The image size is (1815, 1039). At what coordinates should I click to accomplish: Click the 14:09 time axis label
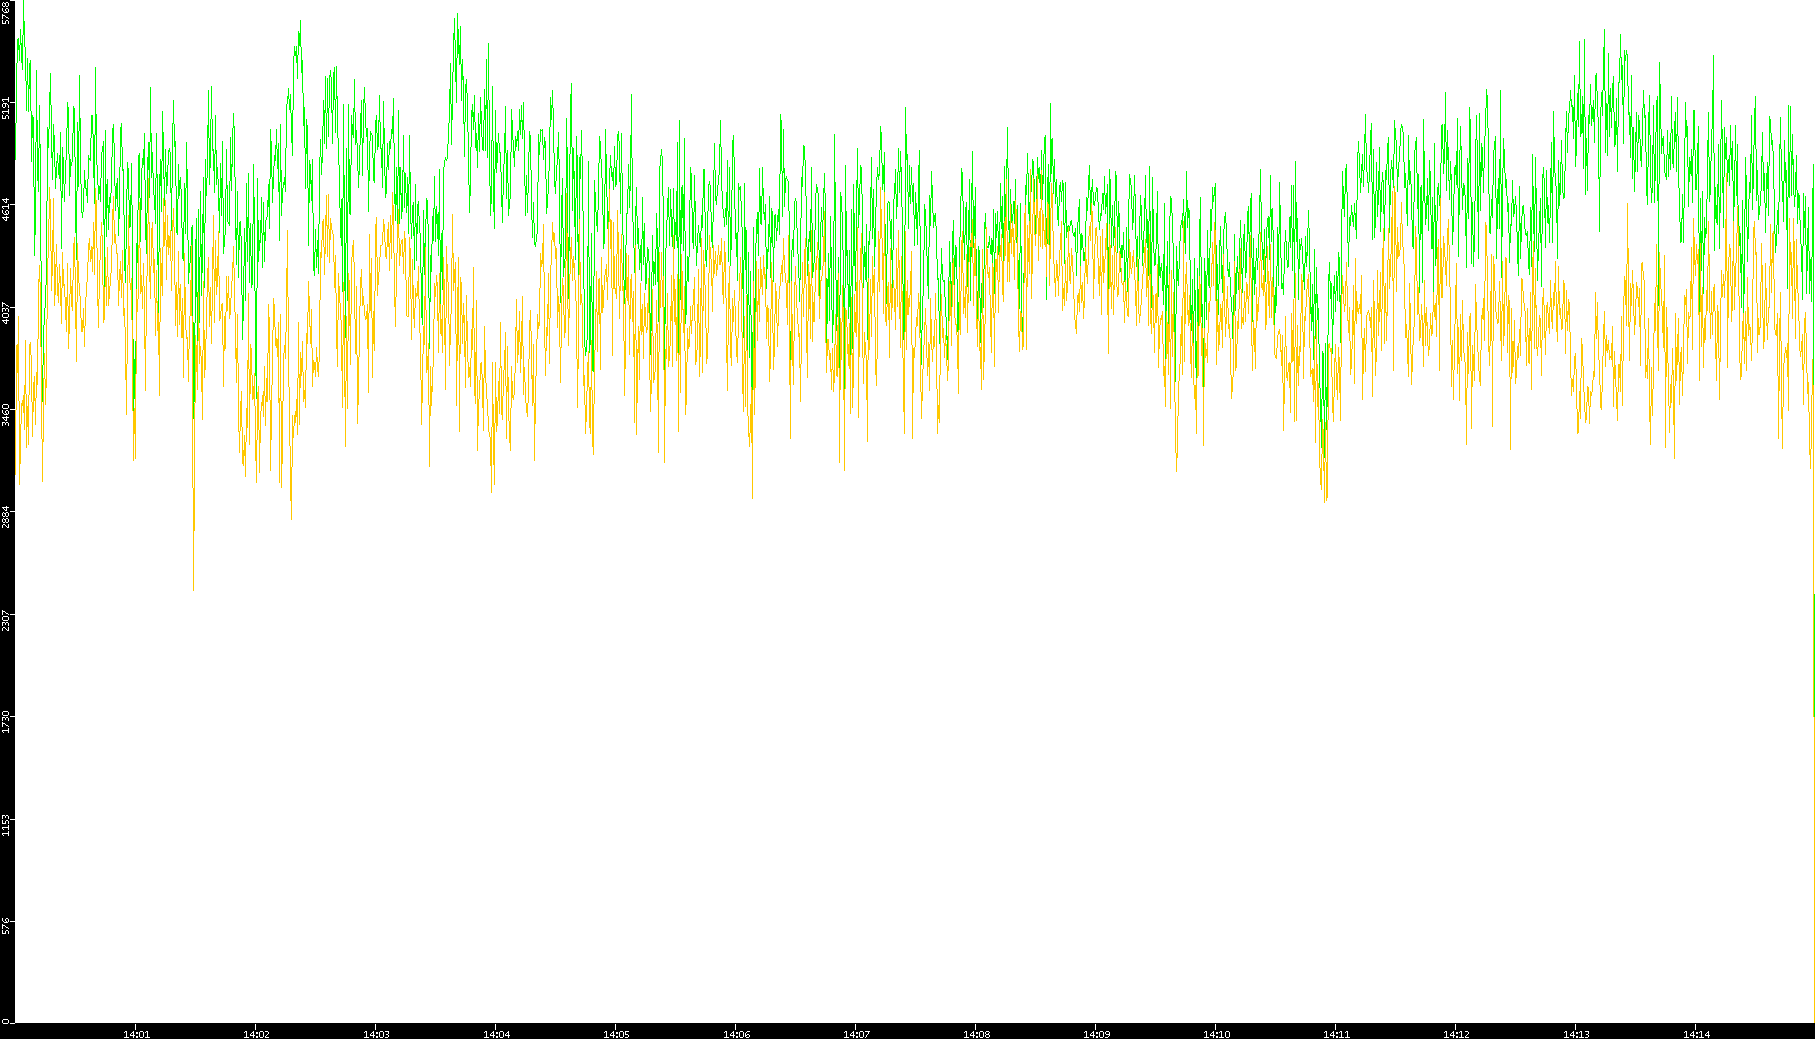1096,1034
